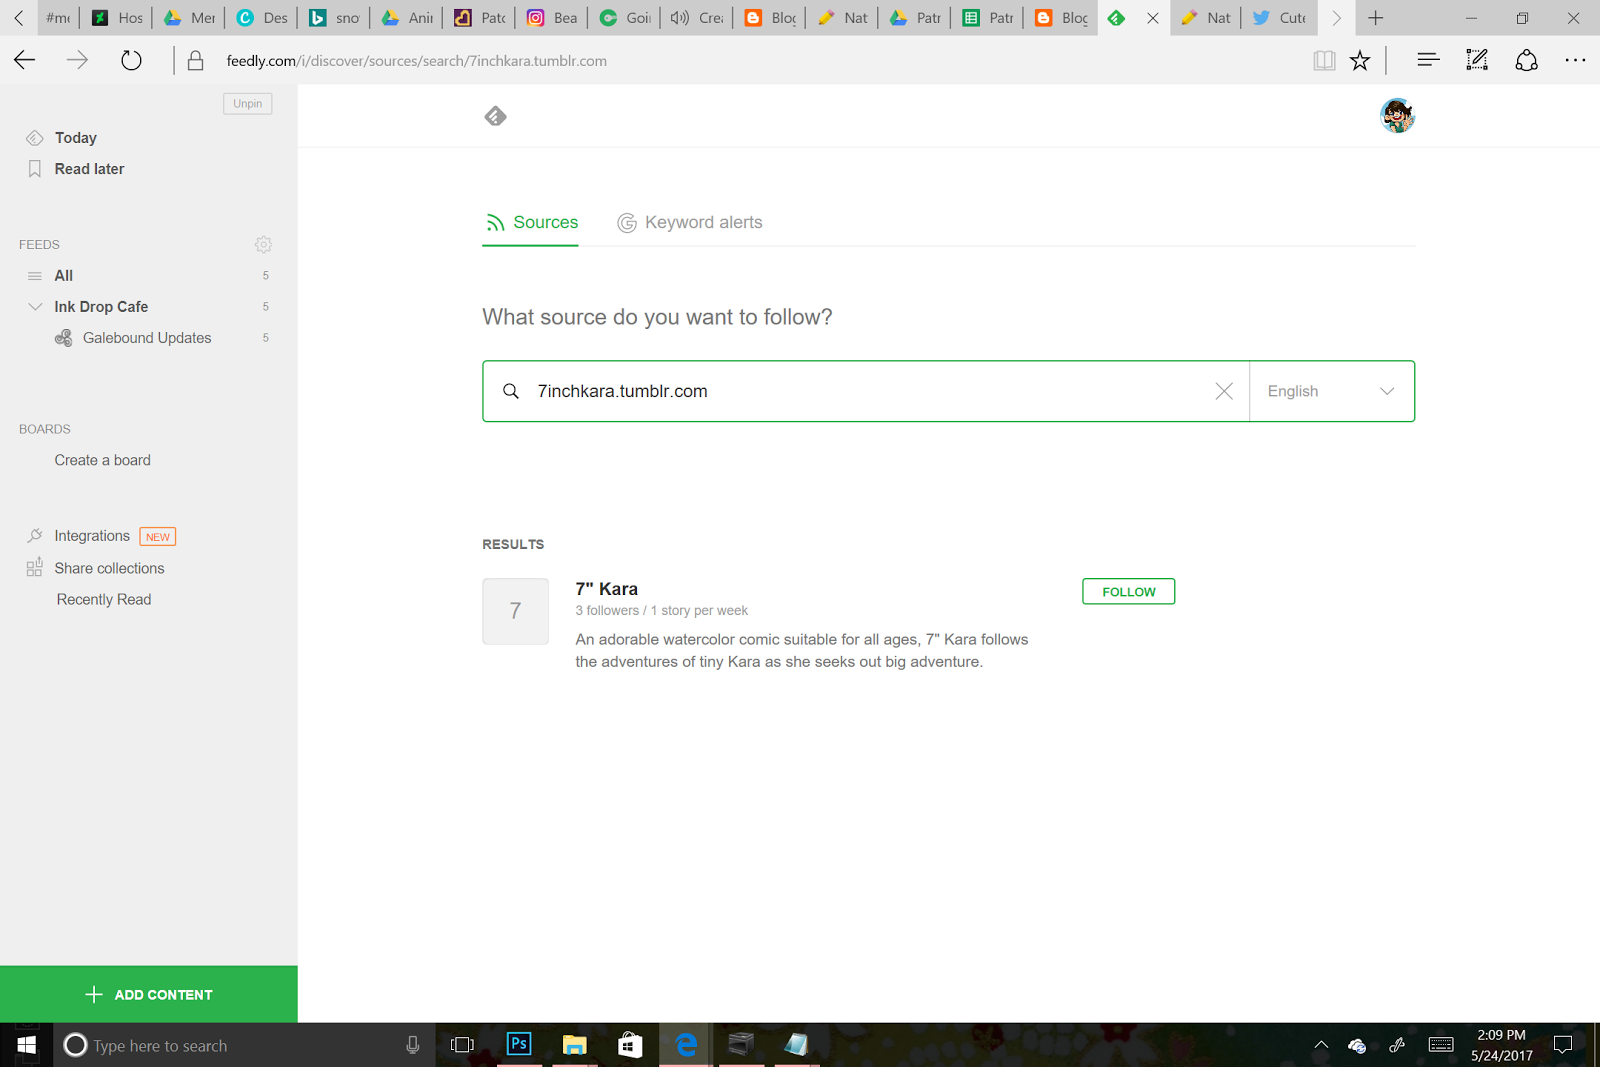Click the 7" Kara result thumbnail
Screen dimensions: 1600x1067
(515, 611)
